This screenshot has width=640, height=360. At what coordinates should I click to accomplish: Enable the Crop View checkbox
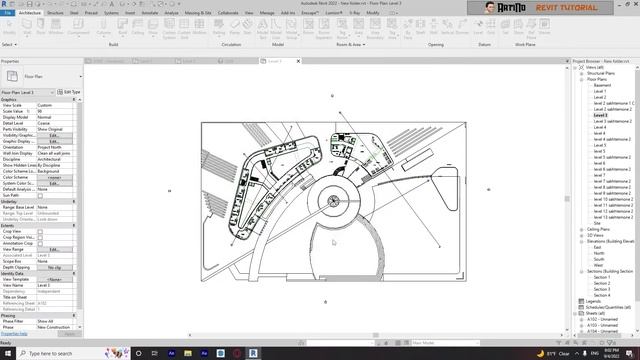pos(40,231)
